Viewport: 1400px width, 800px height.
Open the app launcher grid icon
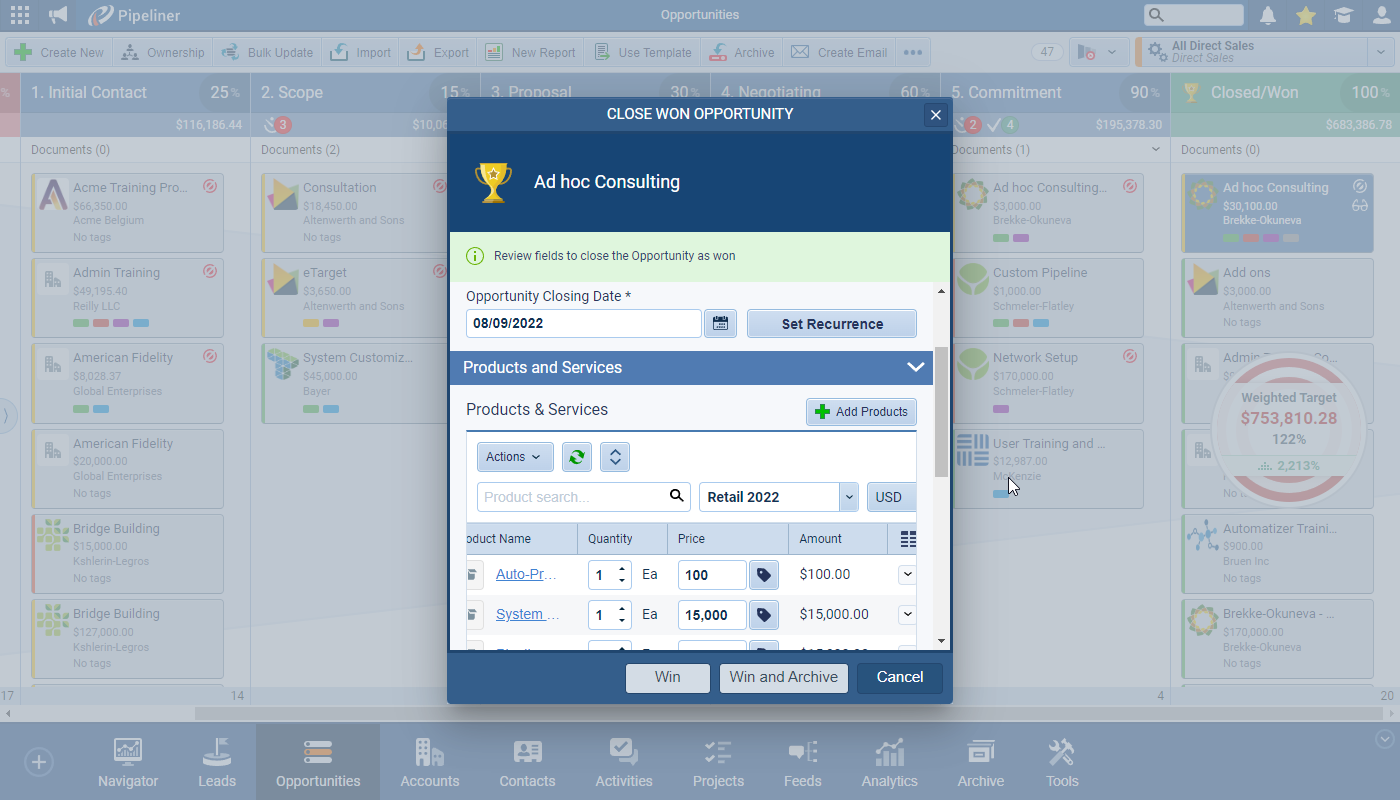[x=20, y=15]
